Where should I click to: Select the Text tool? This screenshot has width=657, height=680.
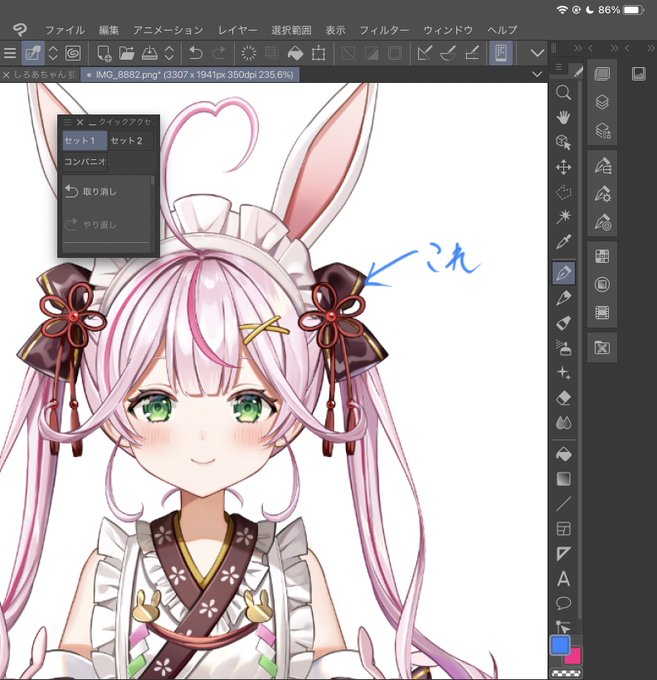[563, 579]
